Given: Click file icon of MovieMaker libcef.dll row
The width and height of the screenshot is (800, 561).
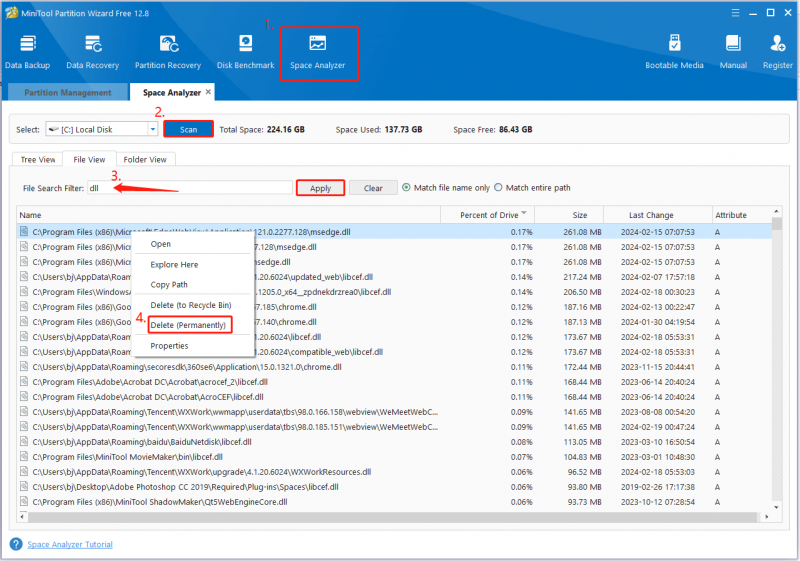Looking at the screenshot, I should (24, 456).
